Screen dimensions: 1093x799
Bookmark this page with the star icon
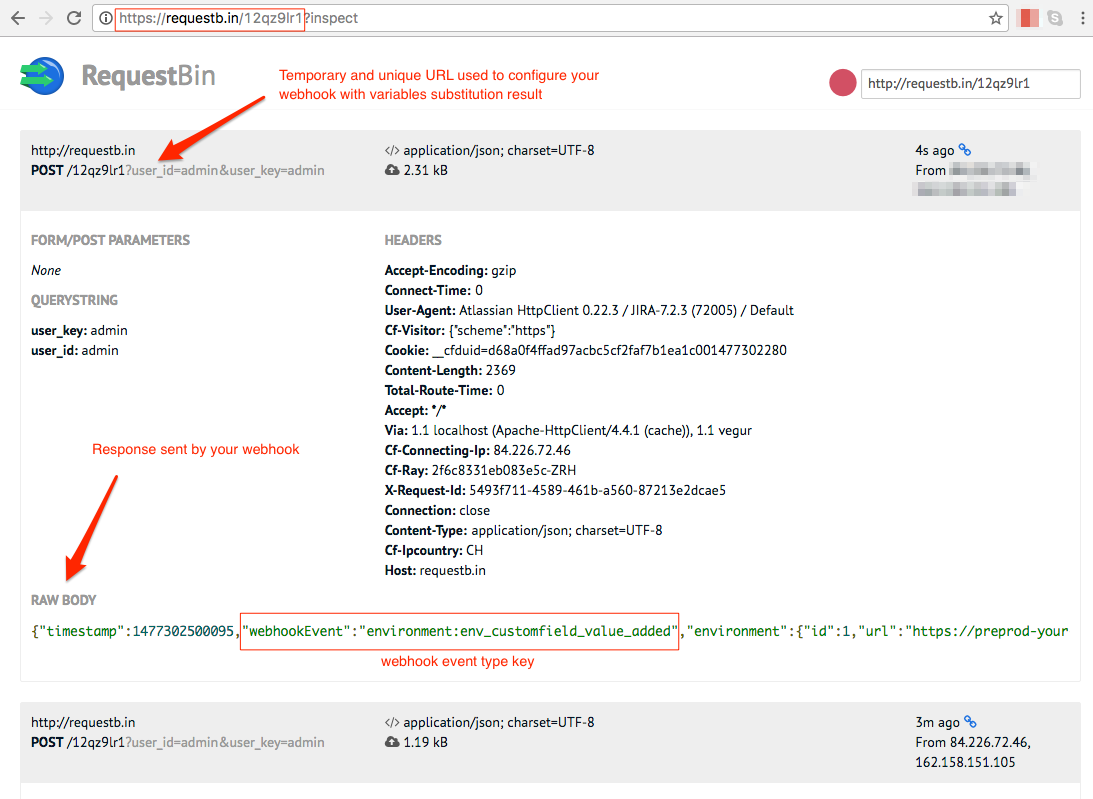[995, 18]
